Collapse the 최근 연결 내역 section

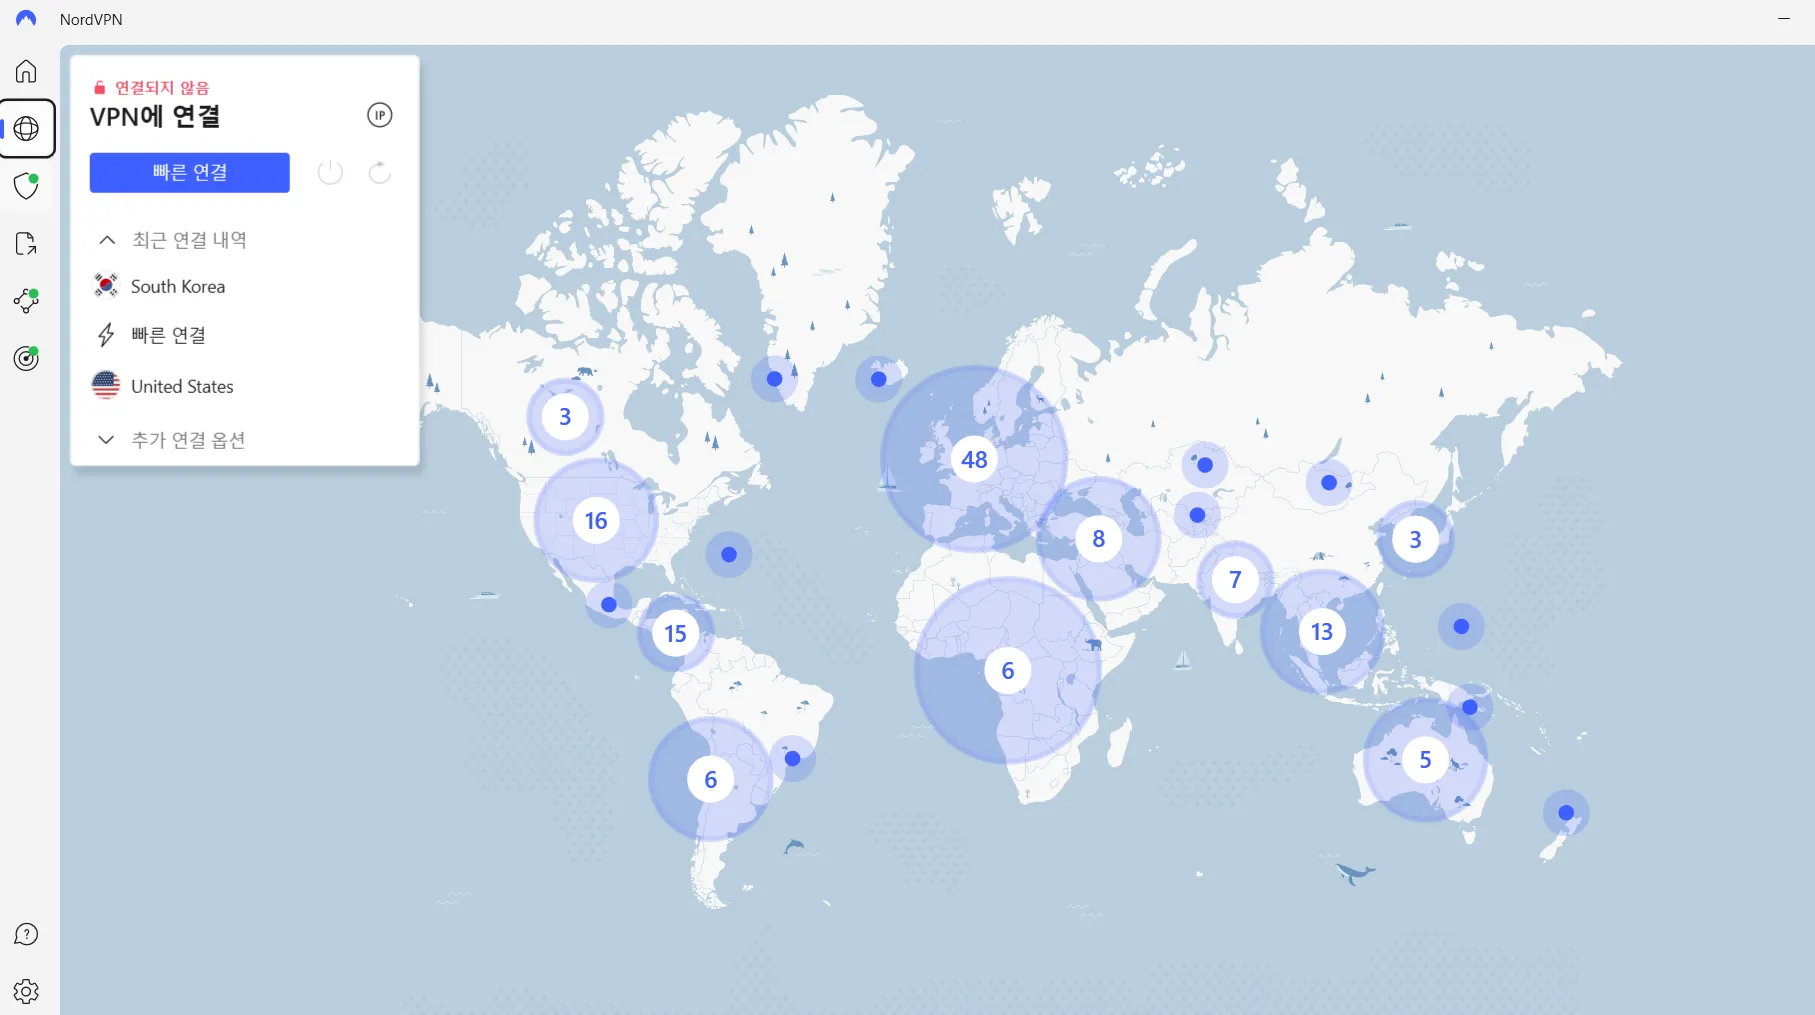pyautogui.click(x=107, y=240)
